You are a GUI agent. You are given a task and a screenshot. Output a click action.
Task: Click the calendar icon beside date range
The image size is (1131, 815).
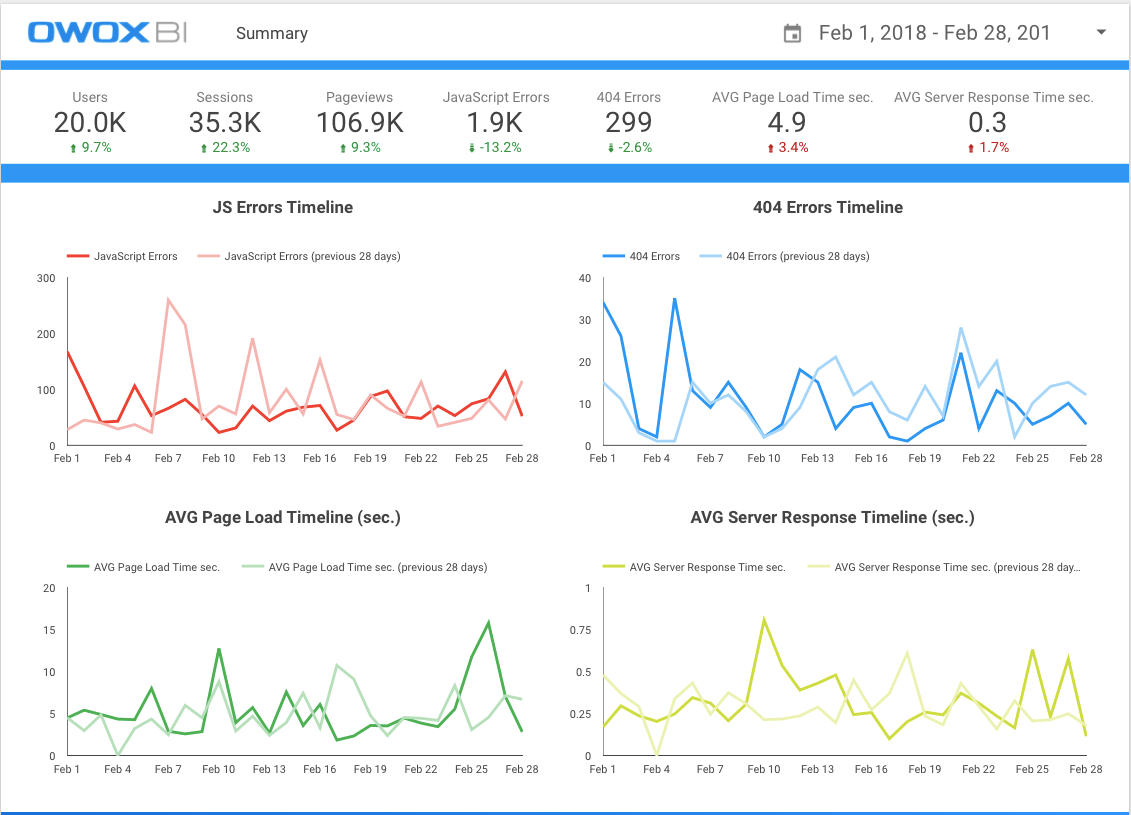tap(792, 34)
